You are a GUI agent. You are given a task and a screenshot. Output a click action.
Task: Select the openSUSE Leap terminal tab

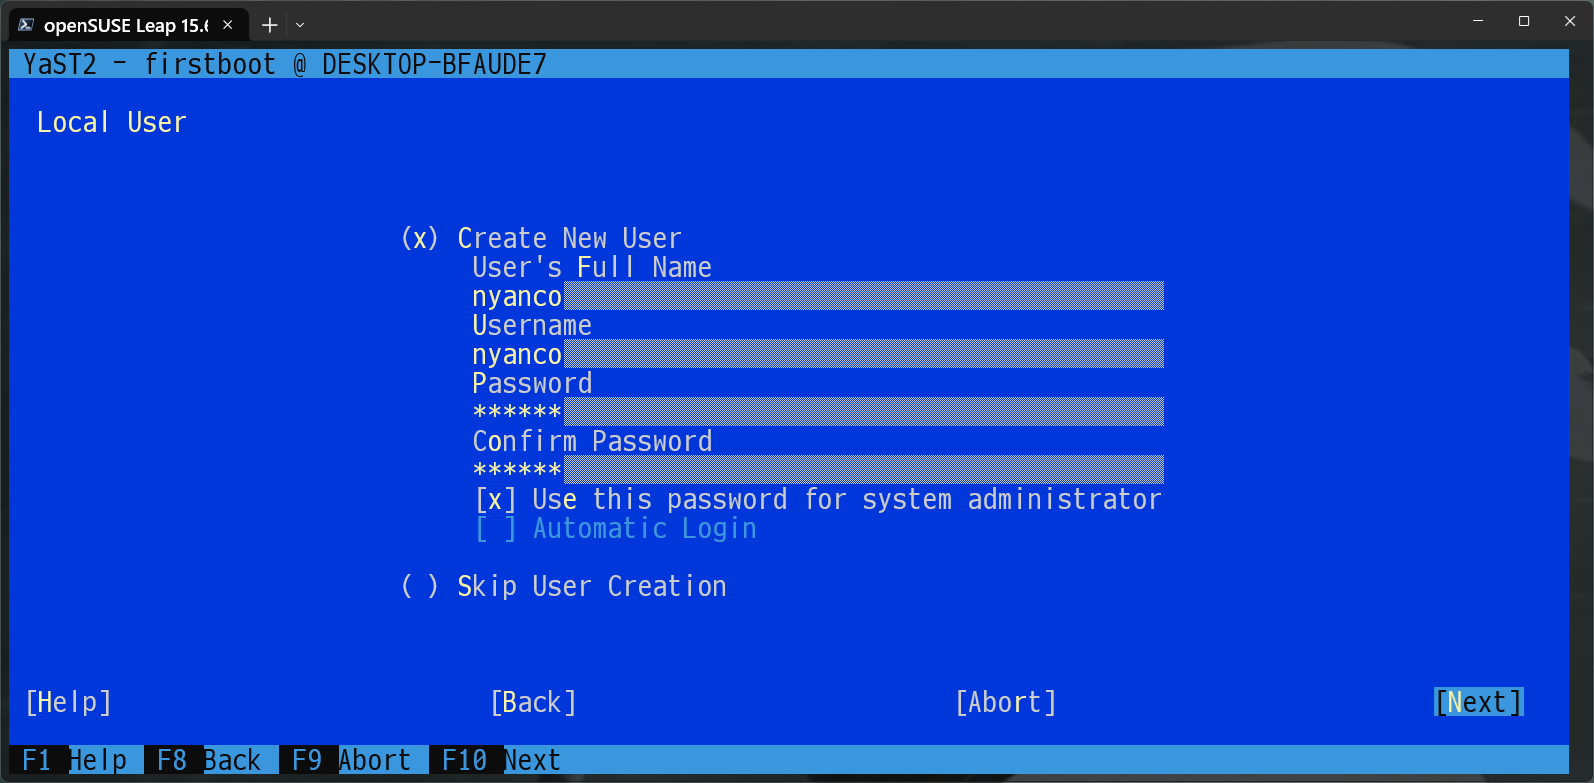click(127, 25)
